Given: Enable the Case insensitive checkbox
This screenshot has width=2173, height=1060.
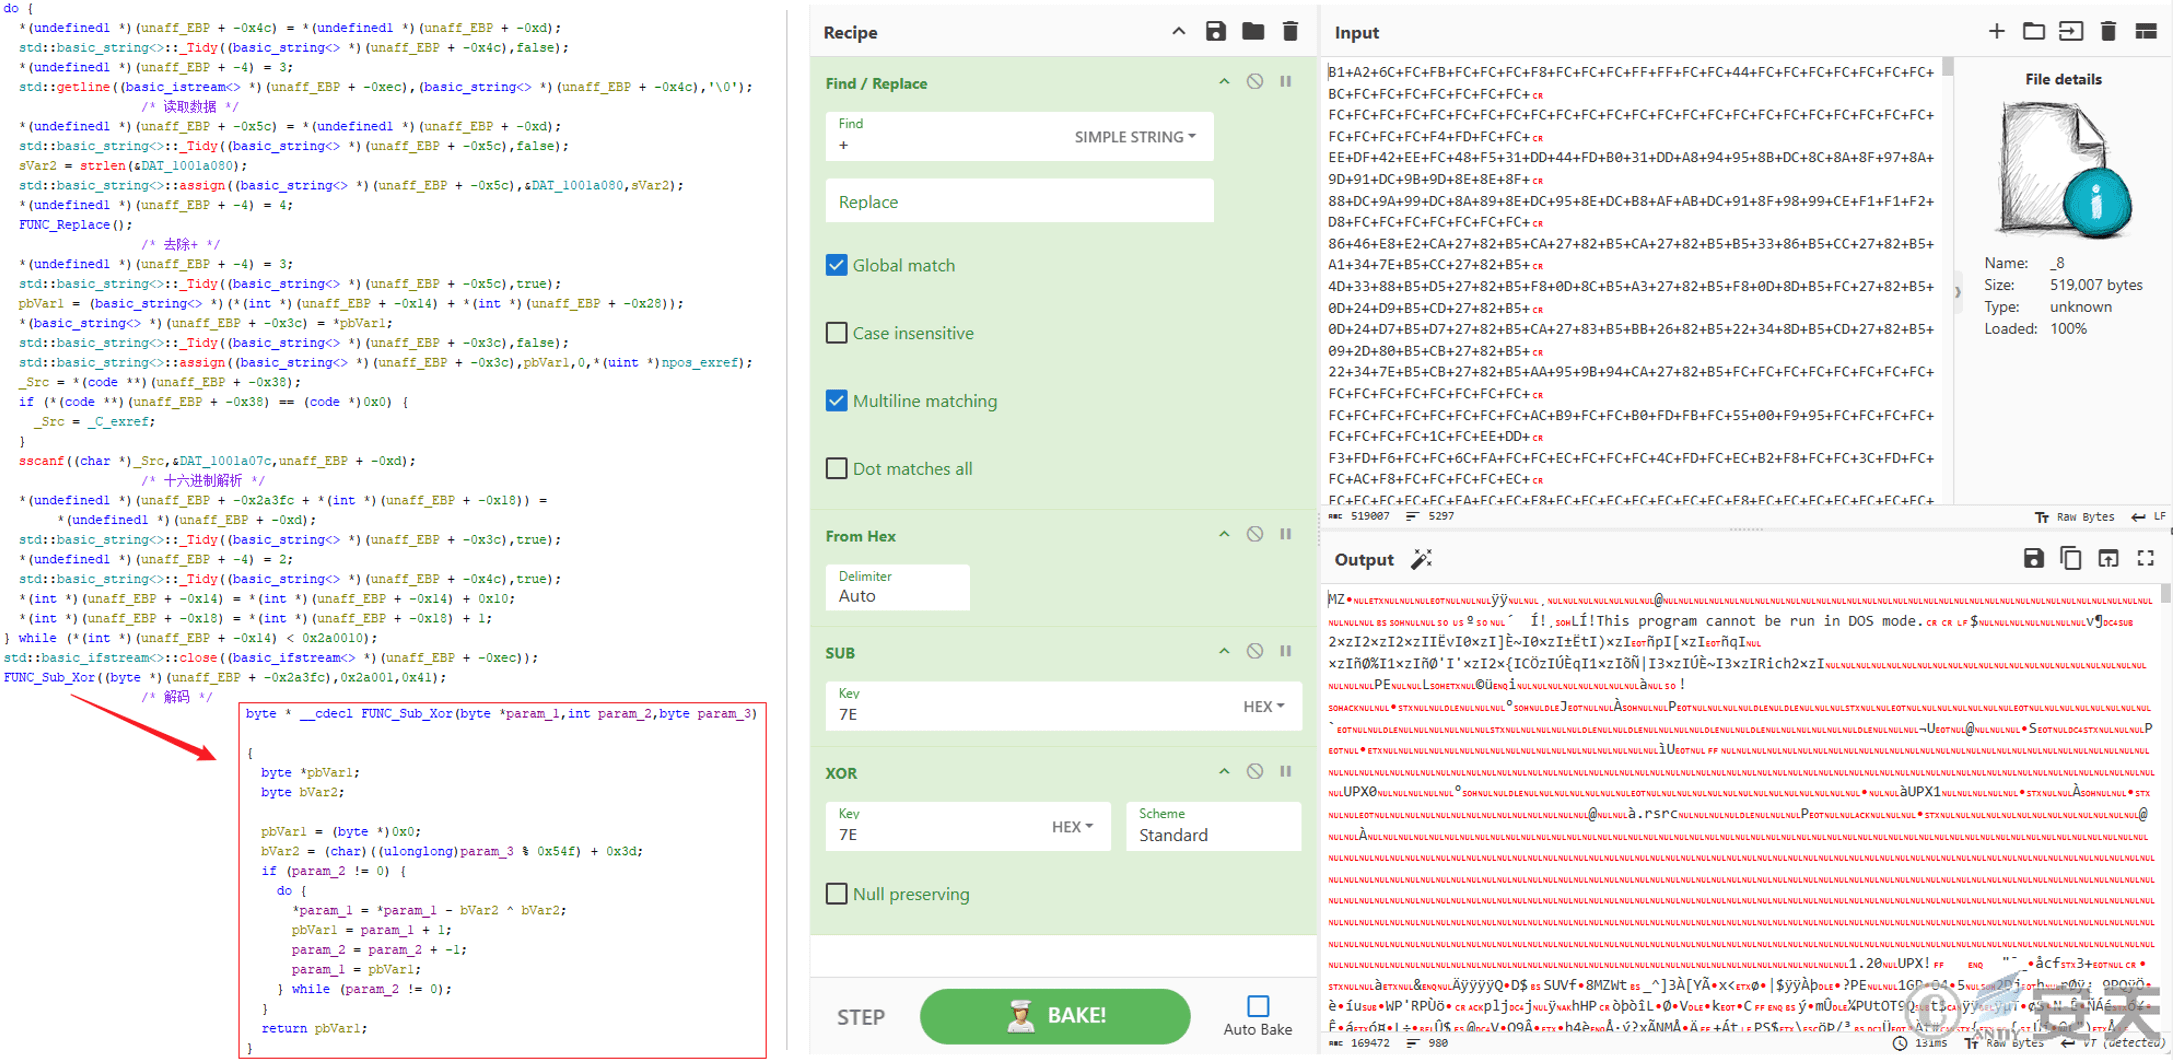Looking at the screenshot, I should (836, 333).
